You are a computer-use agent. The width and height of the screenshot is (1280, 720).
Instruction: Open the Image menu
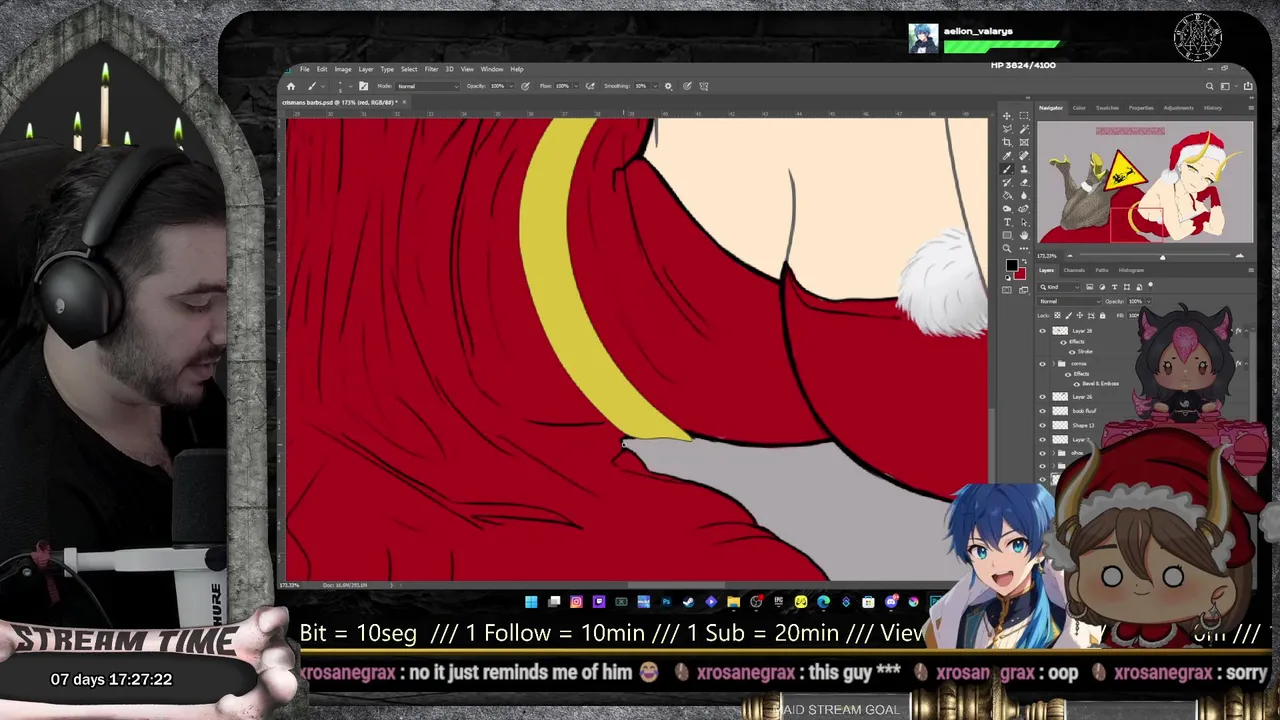coord(343,69)
